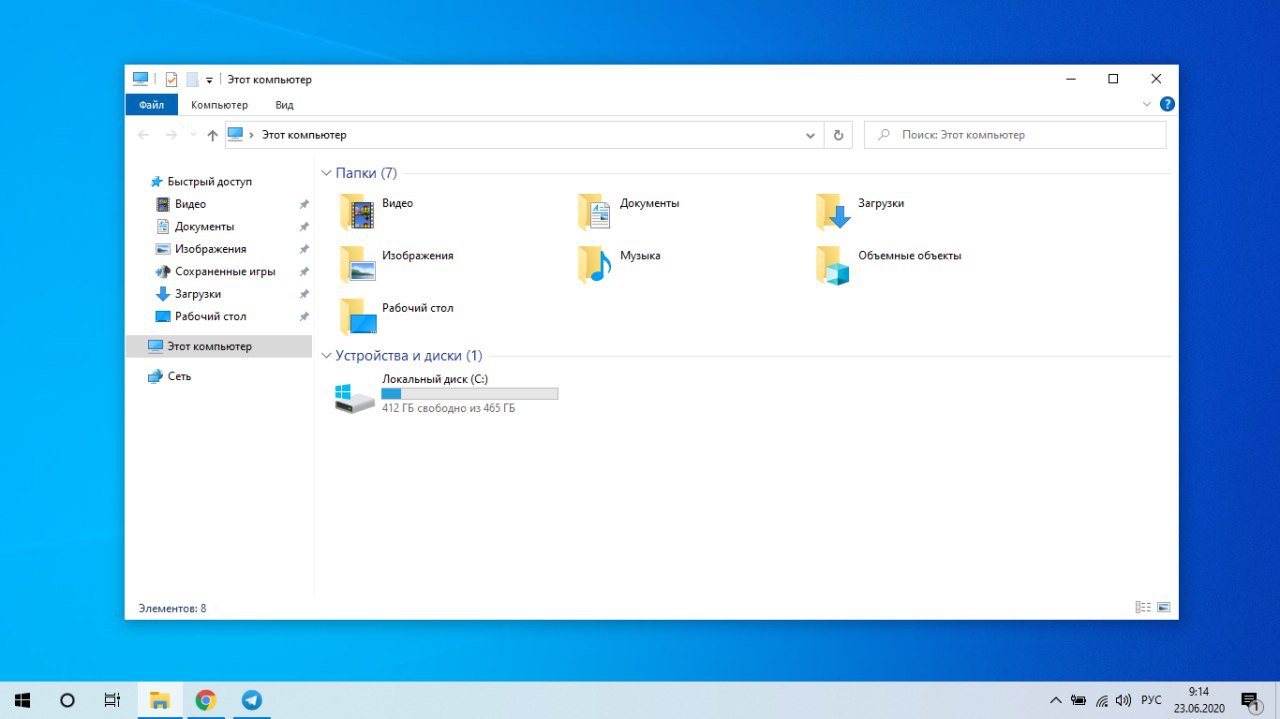Screen dimensions: 1280x719
Task: Open the recent locations dropdown arrow
Action: [x=192, y=135]
